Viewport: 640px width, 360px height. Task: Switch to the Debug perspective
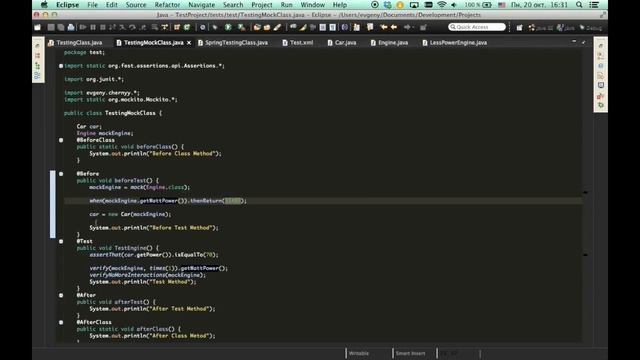coord(590,28)
